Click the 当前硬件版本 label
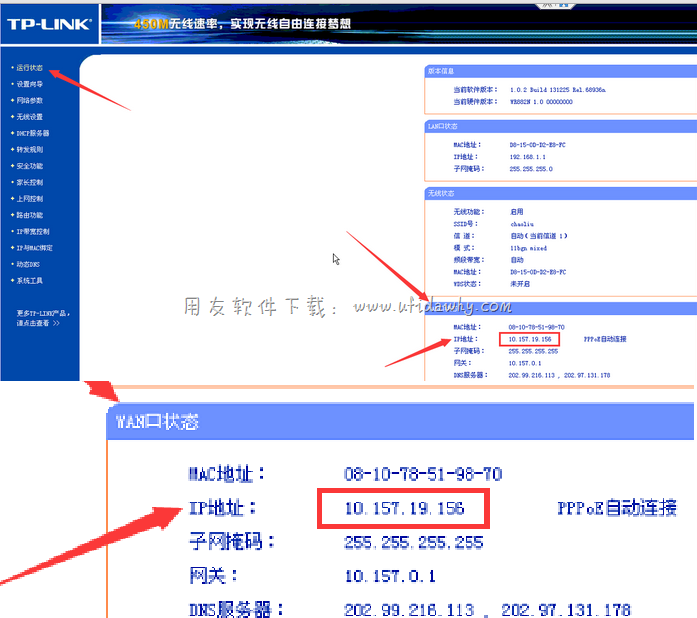 [x=475, y=102]
